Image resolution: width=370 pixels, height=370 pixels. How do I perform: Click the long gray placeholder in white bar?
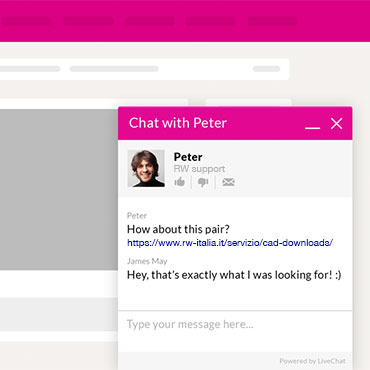[x=114, y=69]
